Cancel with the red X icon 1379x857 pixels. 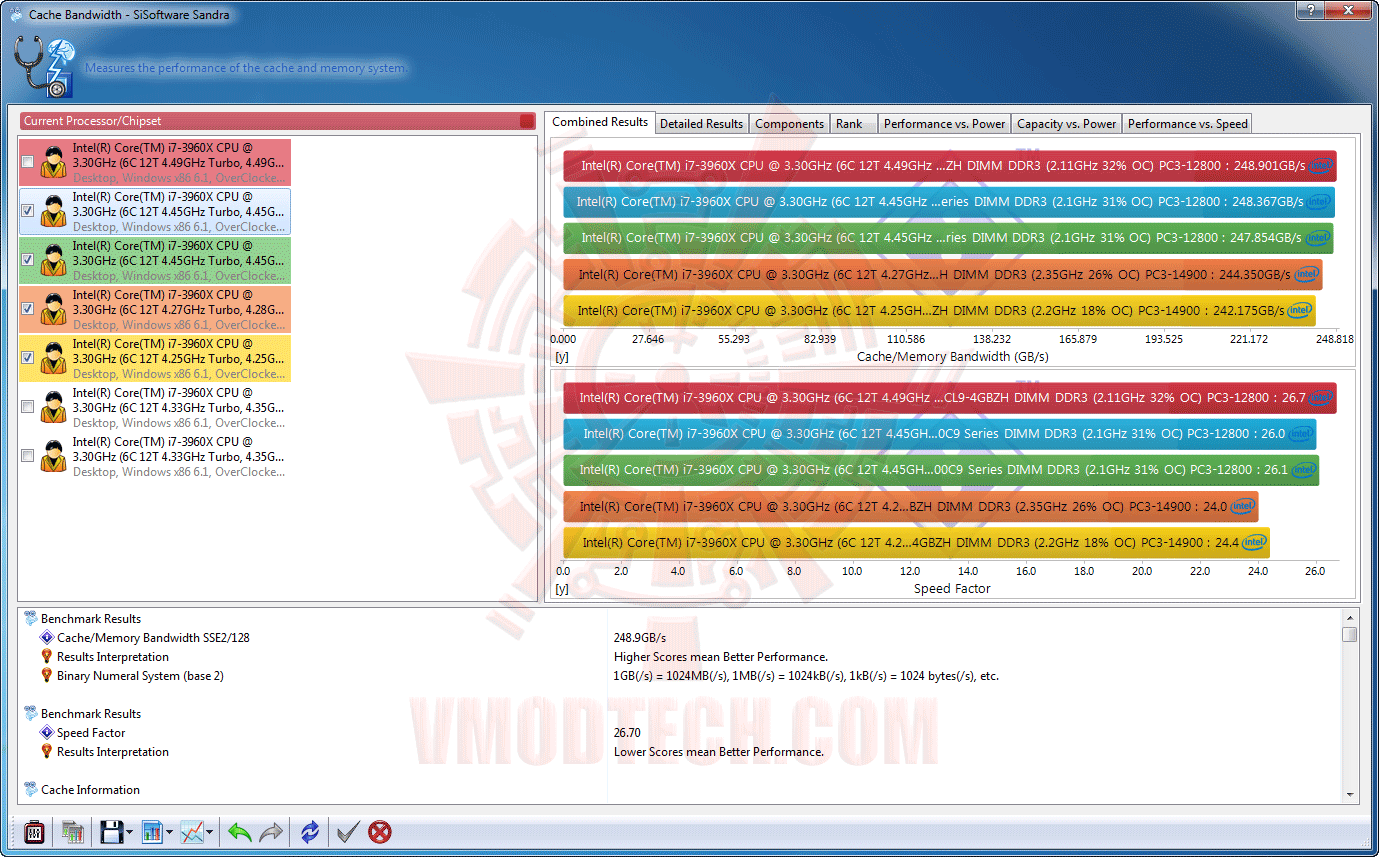pyautogui.click(x=380, y=831)
